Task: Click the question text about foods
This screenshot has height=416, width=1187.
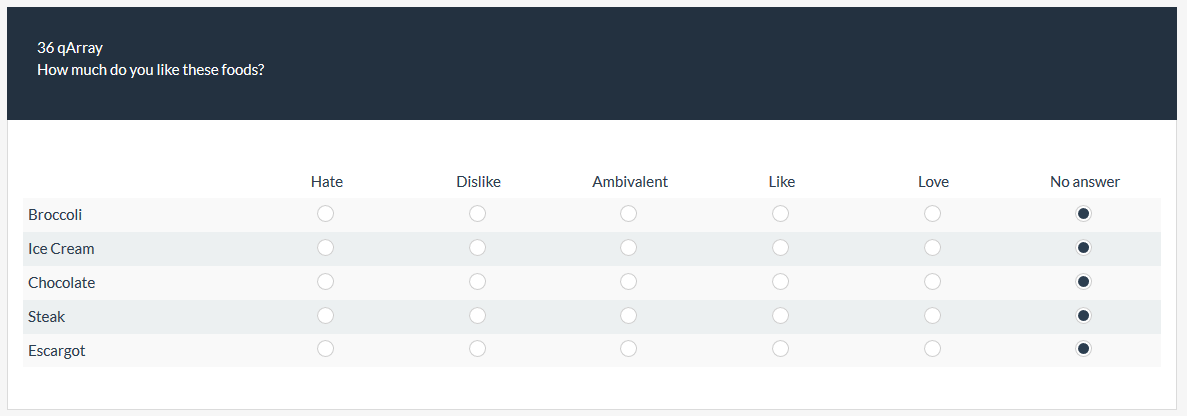Action: pos(150,71)
